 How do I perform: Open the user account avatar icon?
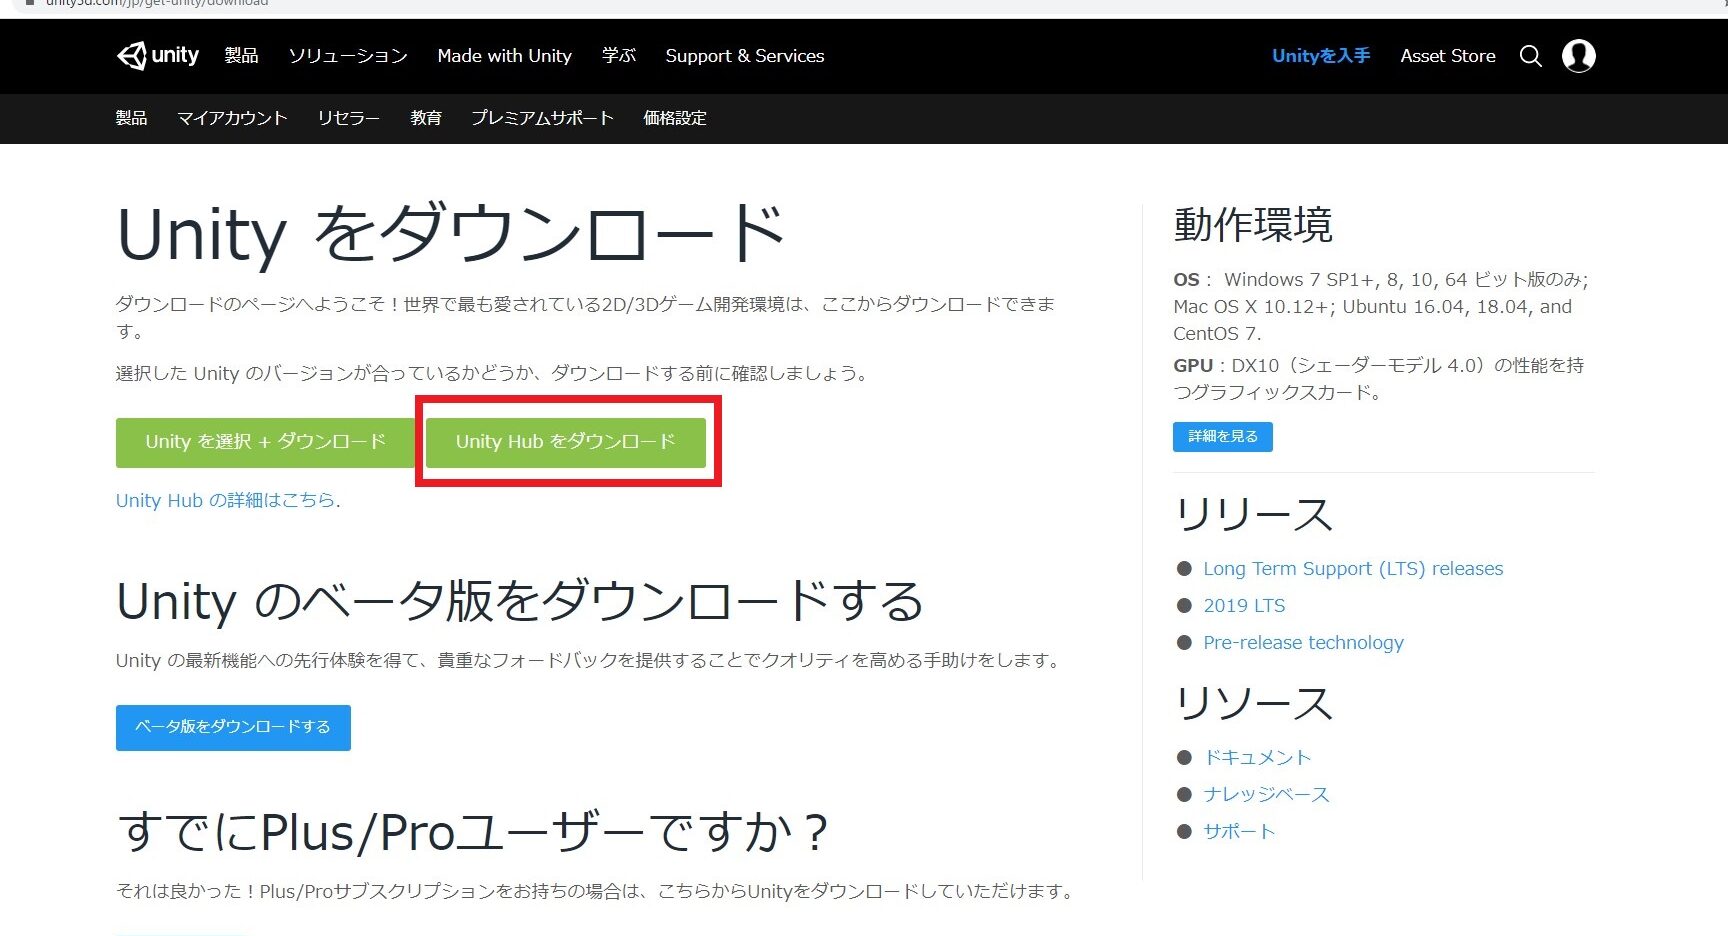1578,56
